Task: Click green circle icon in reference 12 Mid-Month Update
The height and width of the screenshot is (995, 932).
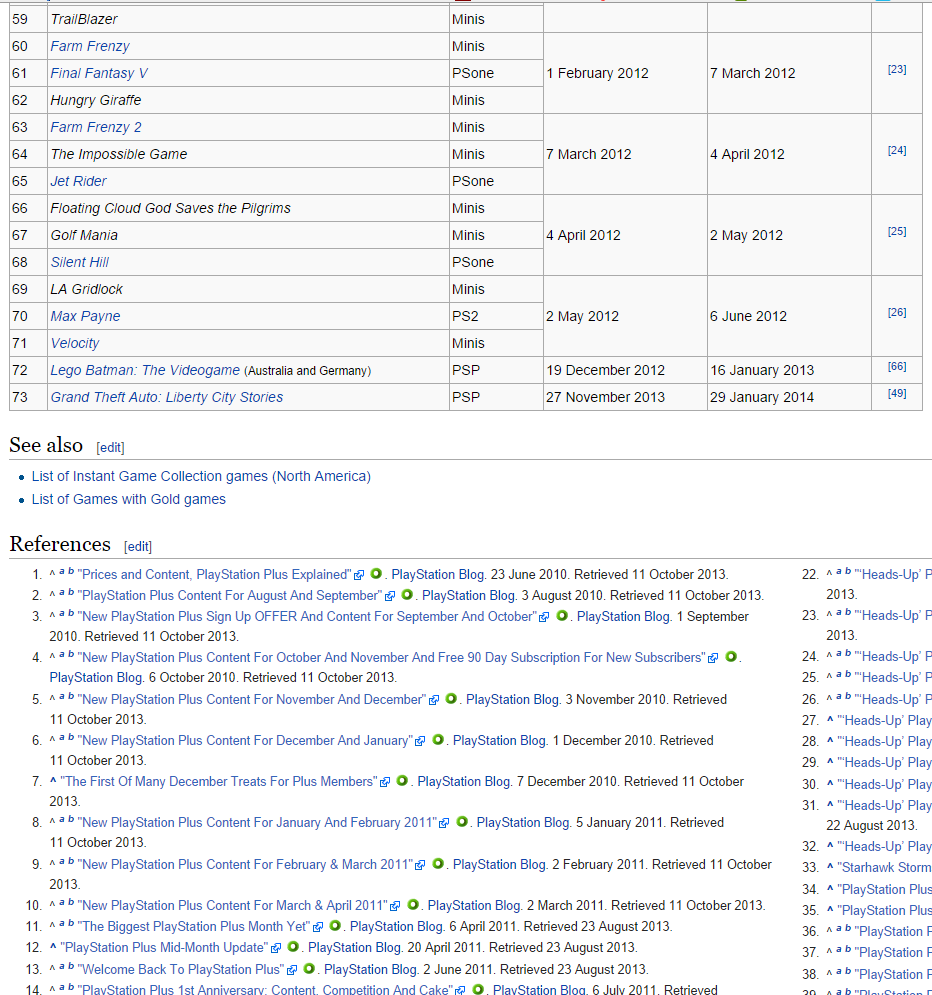Action: [x=293, y=947]
